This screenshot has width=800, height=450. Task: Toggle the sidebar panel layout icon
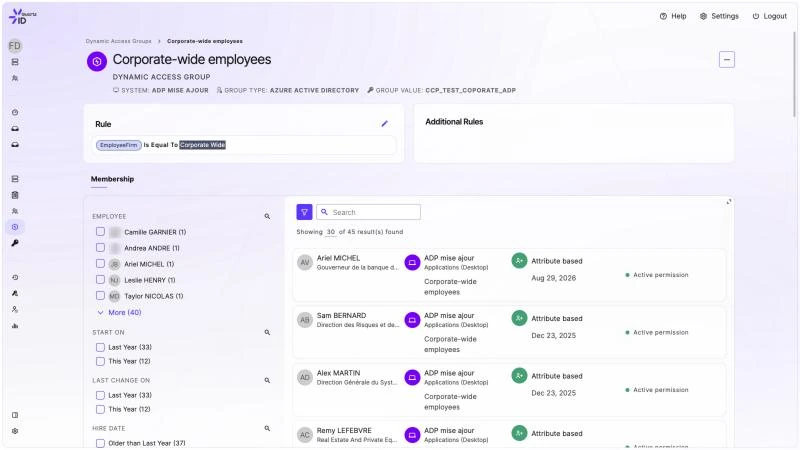pos(15,415)
